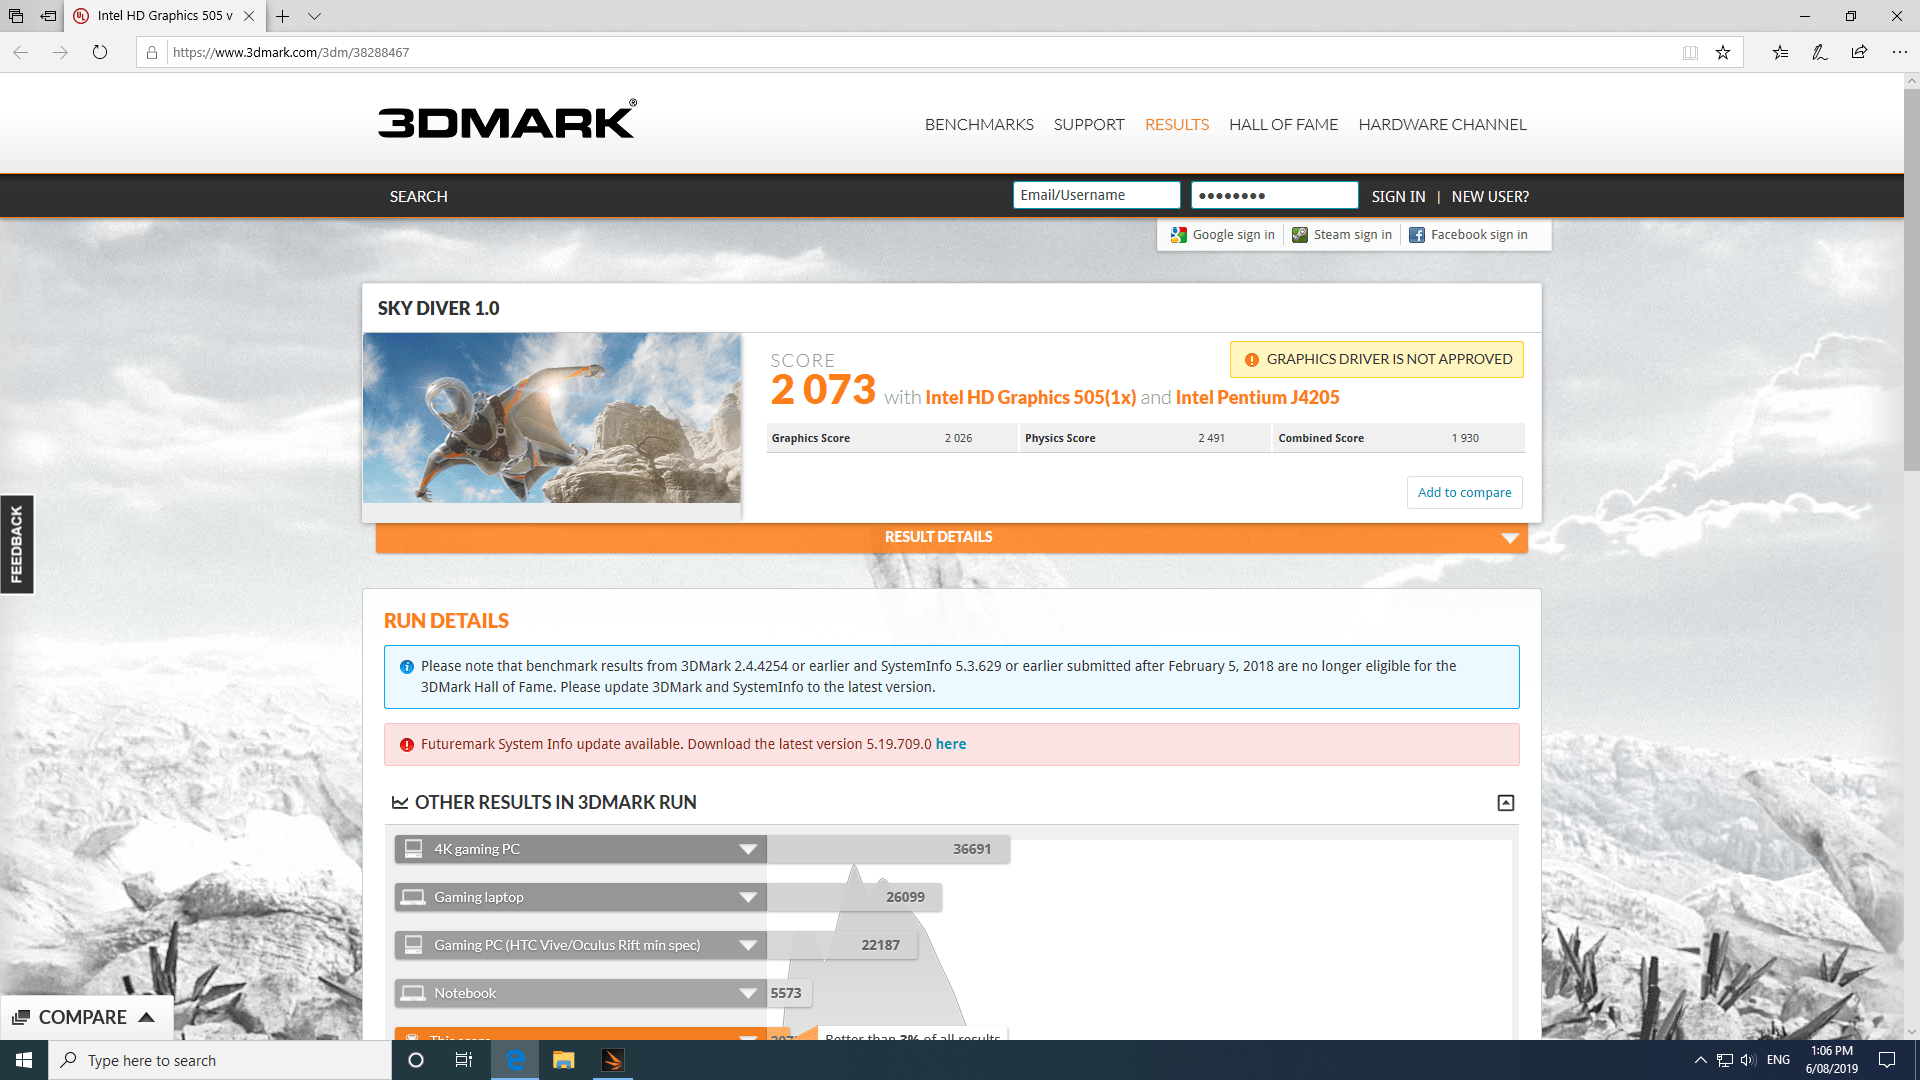This screenshot has height=1080, width=1920.
Task: Click the taskbar search box
Action: 220,1060
